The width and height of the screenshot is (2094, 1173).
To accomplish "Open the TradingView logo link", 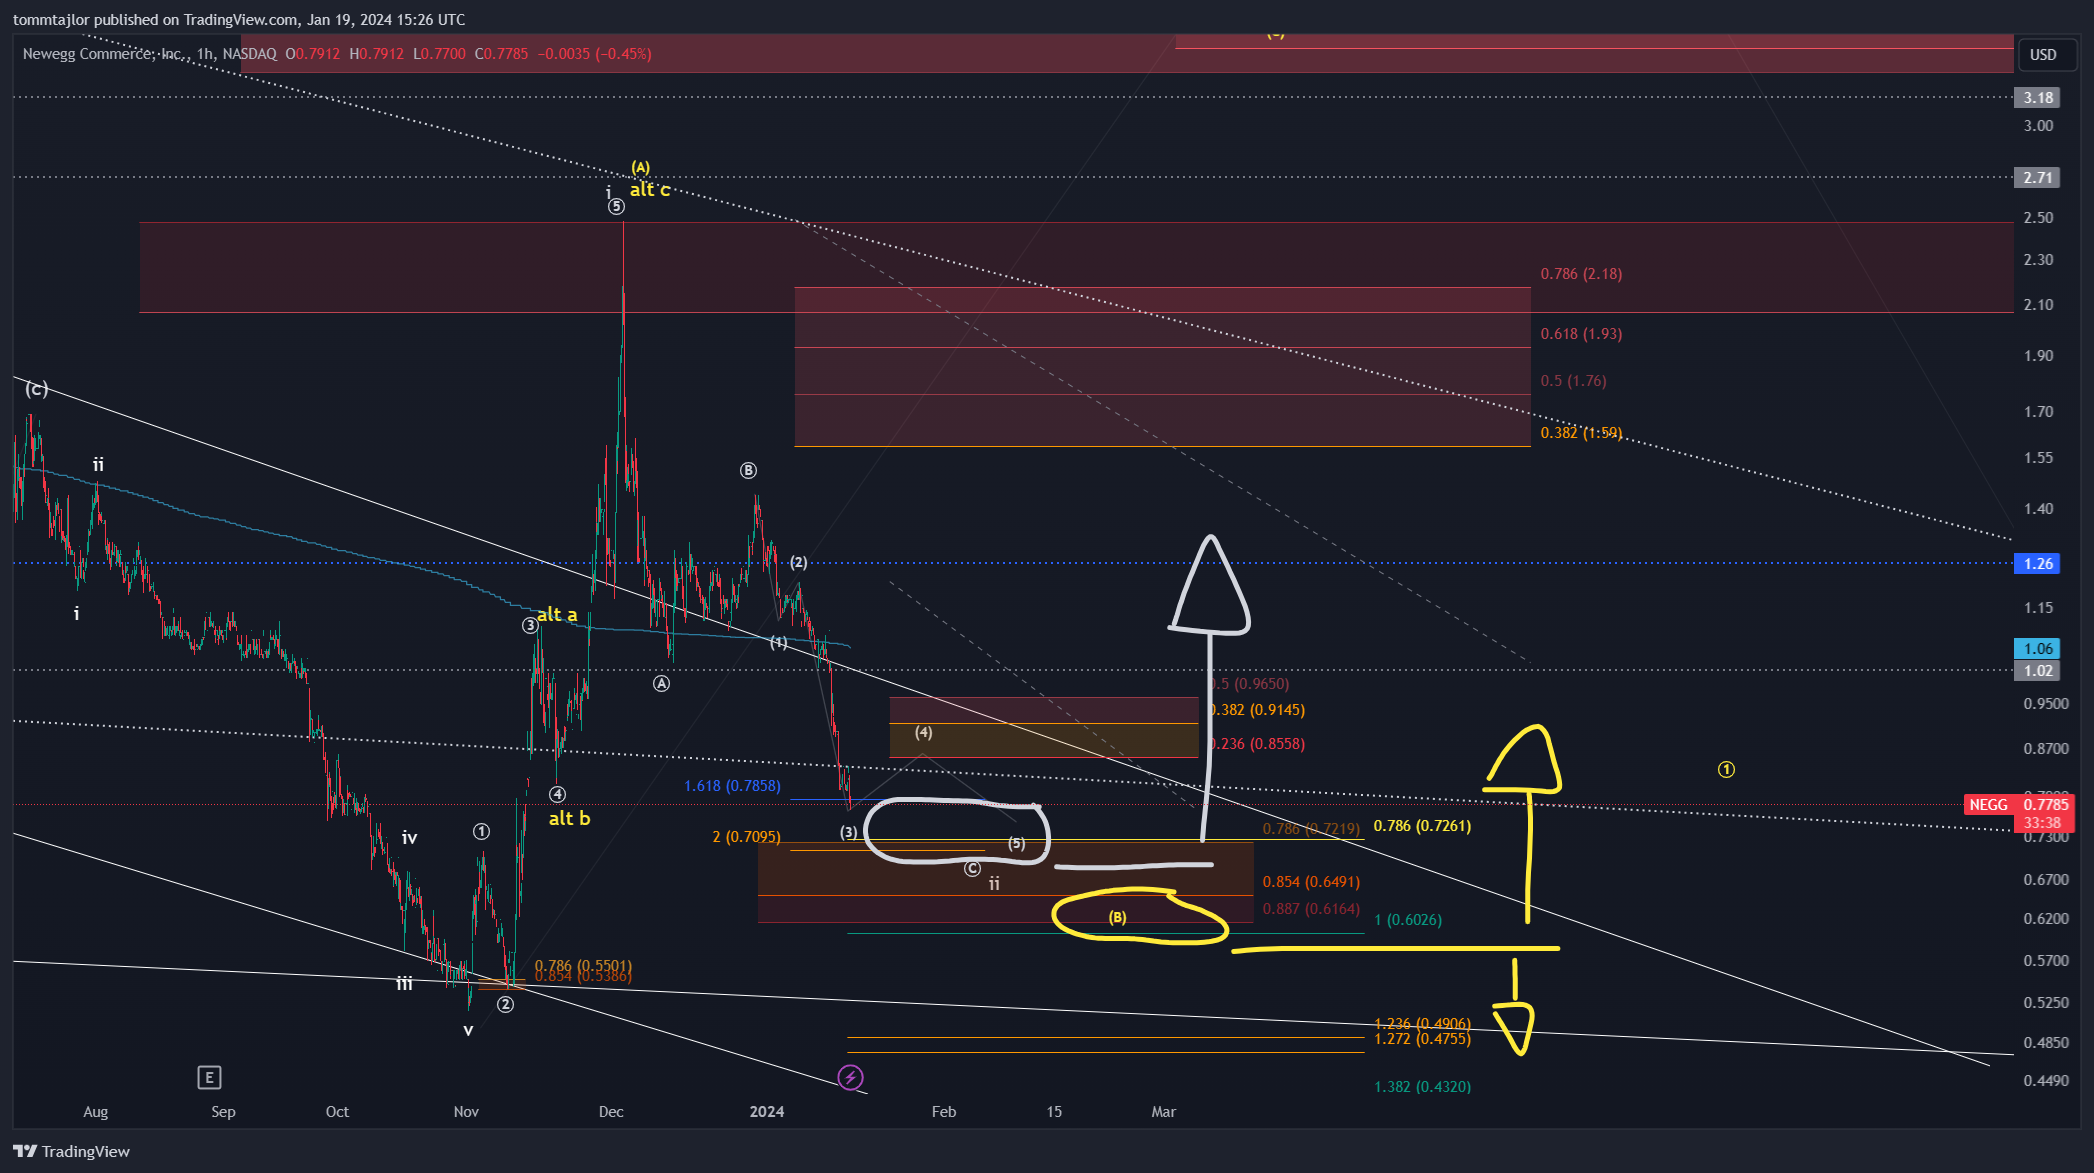I will tap(71, 1151).
